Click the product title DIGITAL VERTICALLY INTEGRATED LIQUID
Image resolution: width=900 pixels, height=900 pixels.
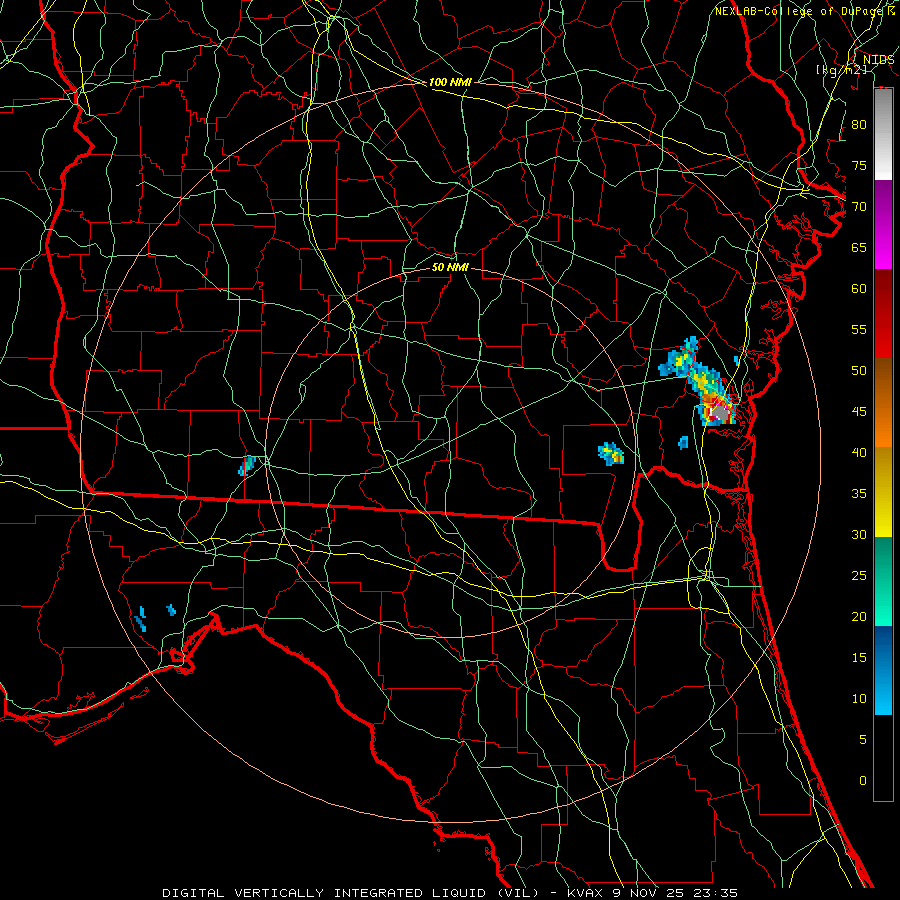(327, 893)
